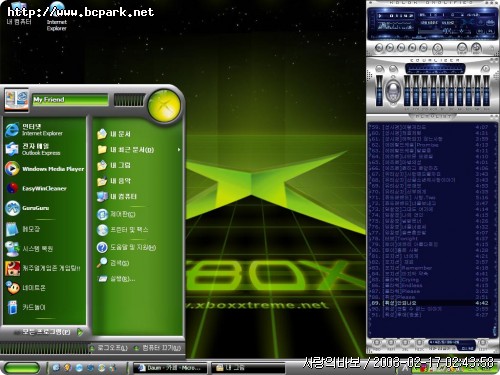The image size is (500, 375).
Task: Click Winamp LOAD eject button
Action: coord(437,49)
